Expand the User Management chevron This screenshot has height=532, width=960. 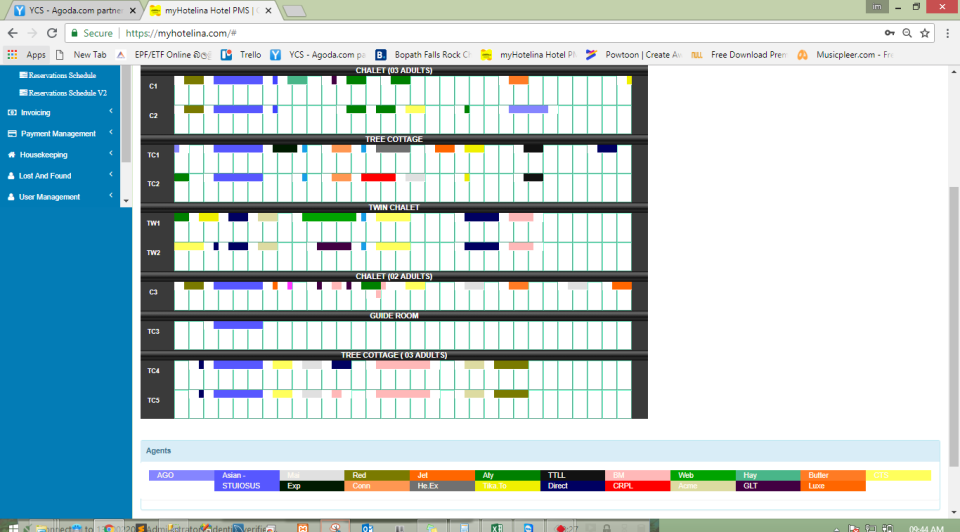[x=111, y=196]
